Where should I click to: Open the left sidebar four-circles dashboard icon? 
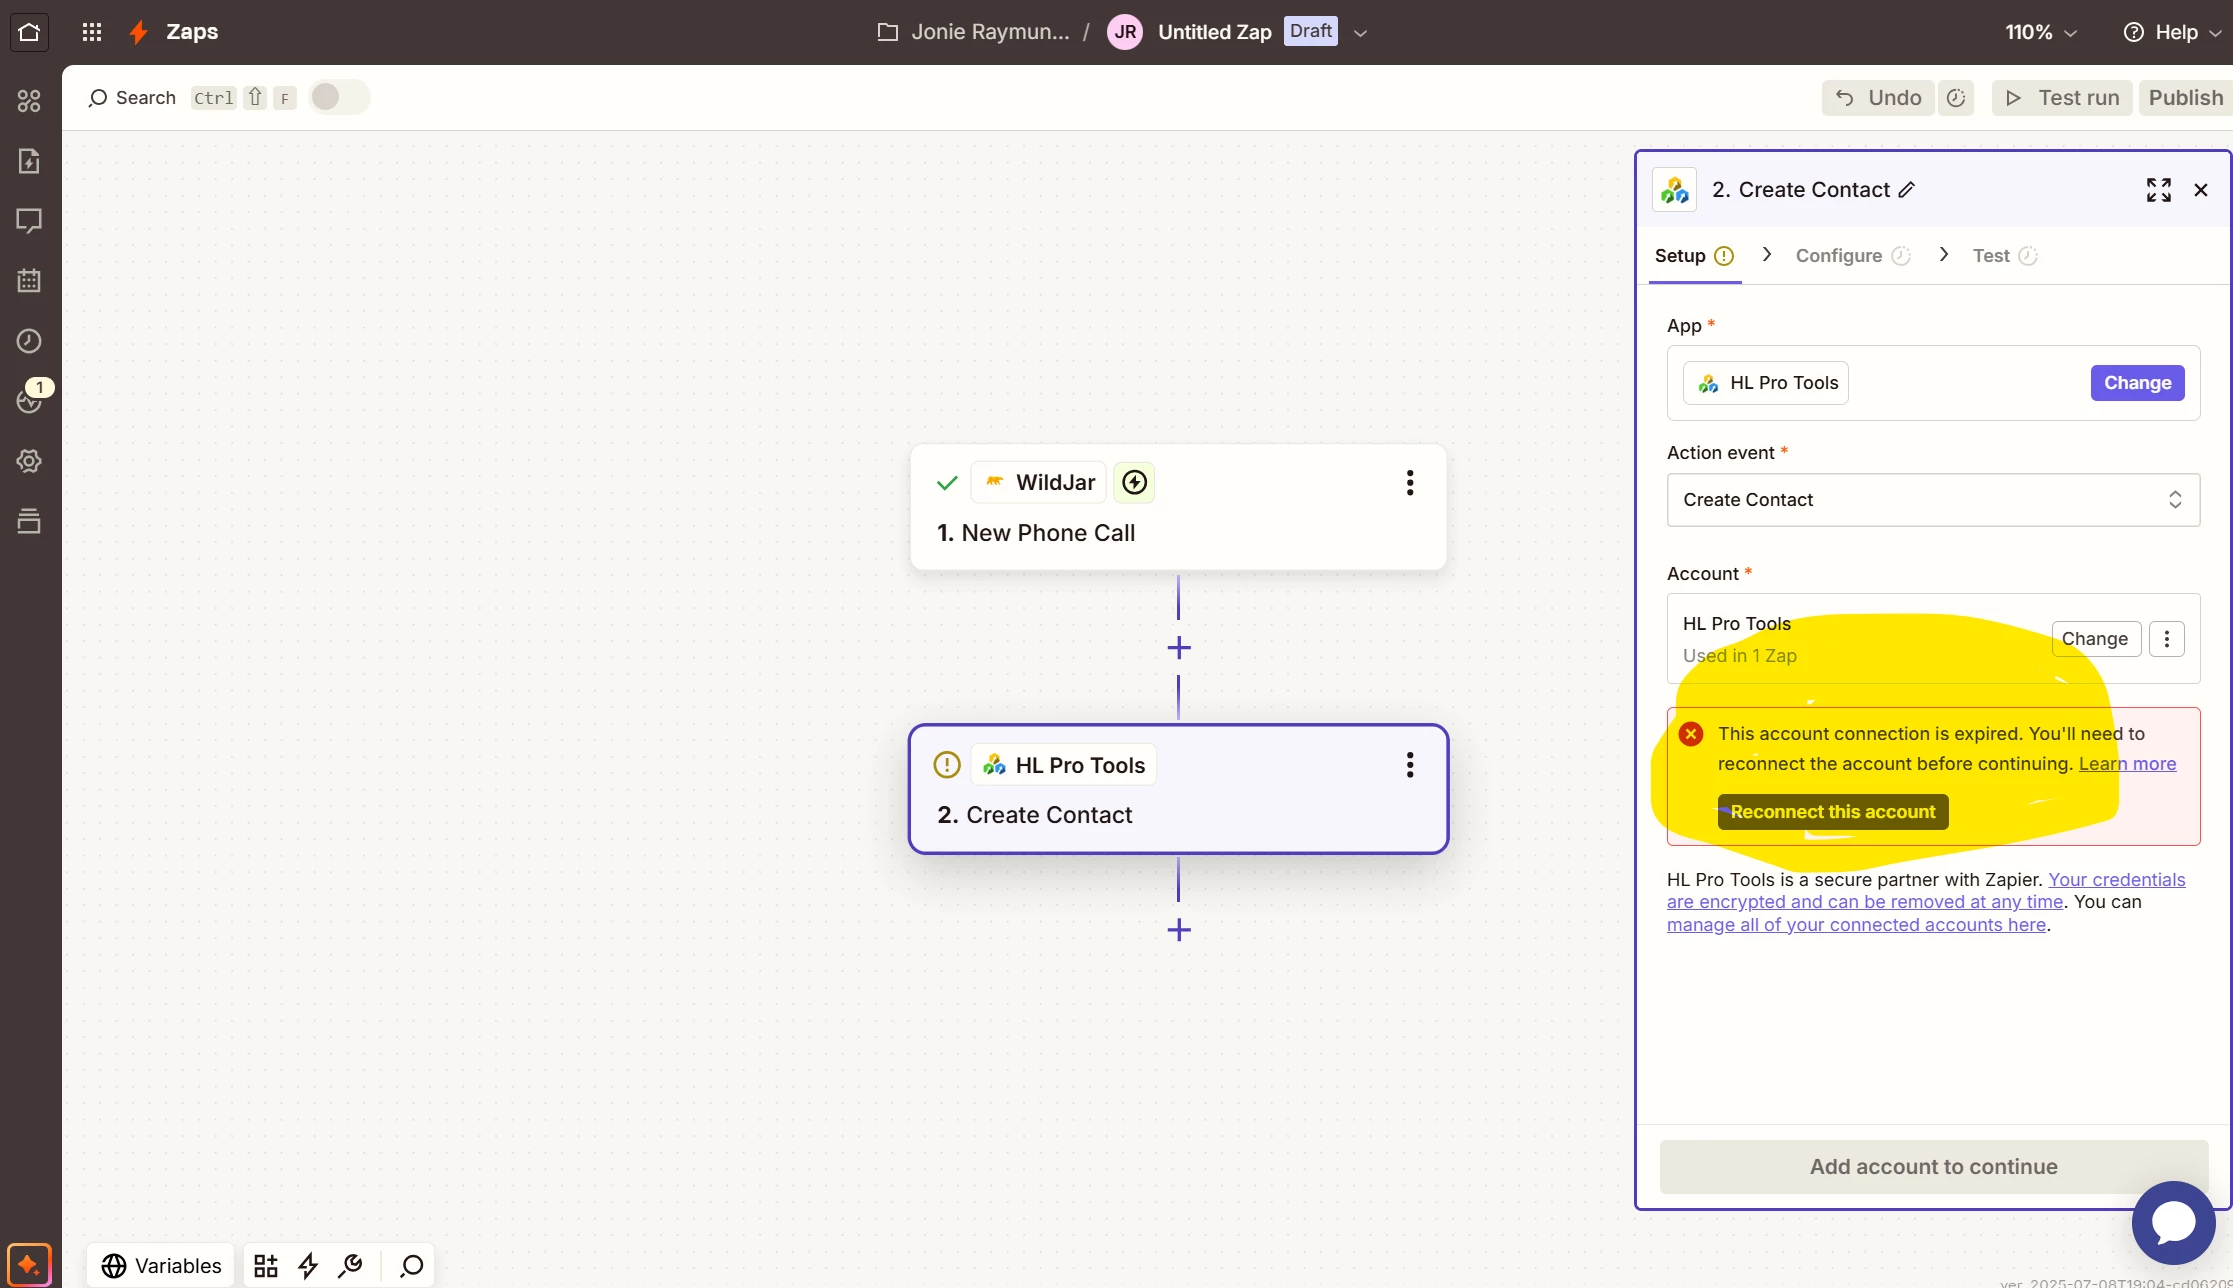(x=29, y=100)
